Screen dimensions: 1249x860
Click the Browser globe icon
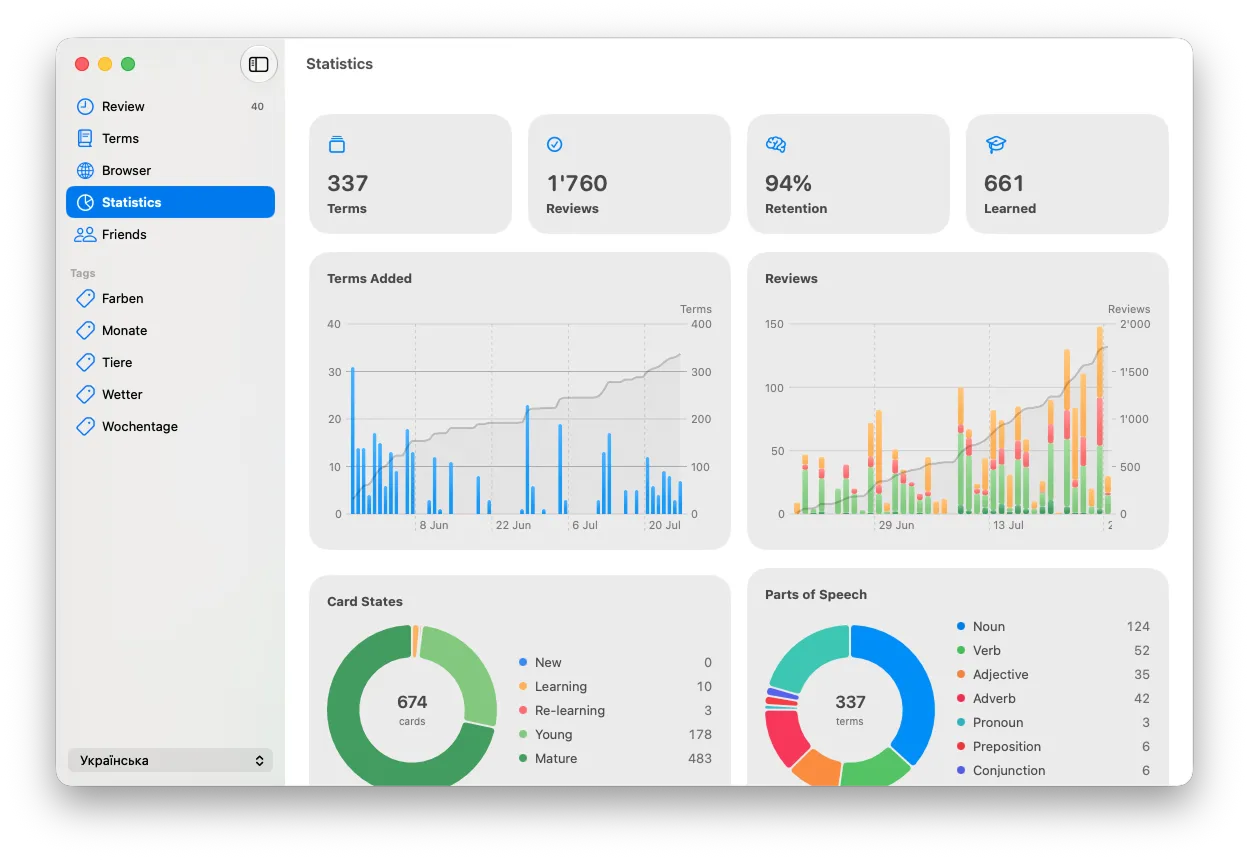pos(86,170)
